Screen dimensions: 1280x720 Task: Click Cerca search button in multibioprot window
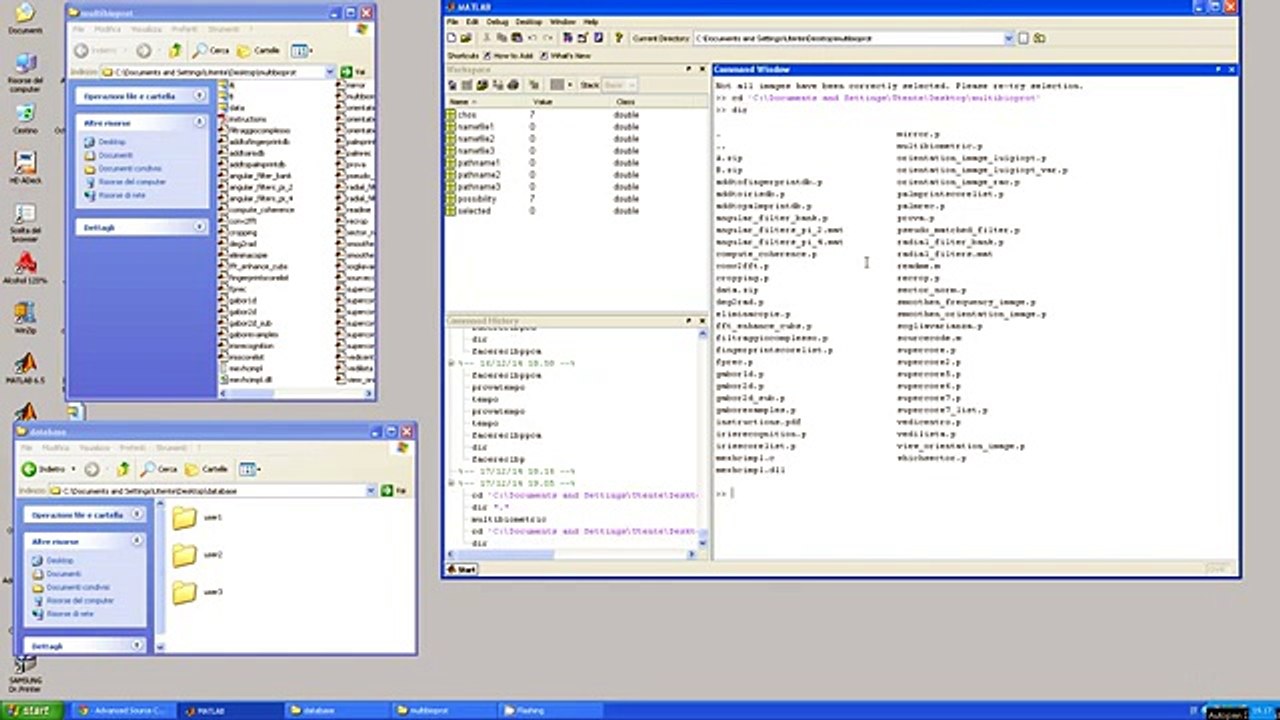pyautogui.click(x=211, y=50)
